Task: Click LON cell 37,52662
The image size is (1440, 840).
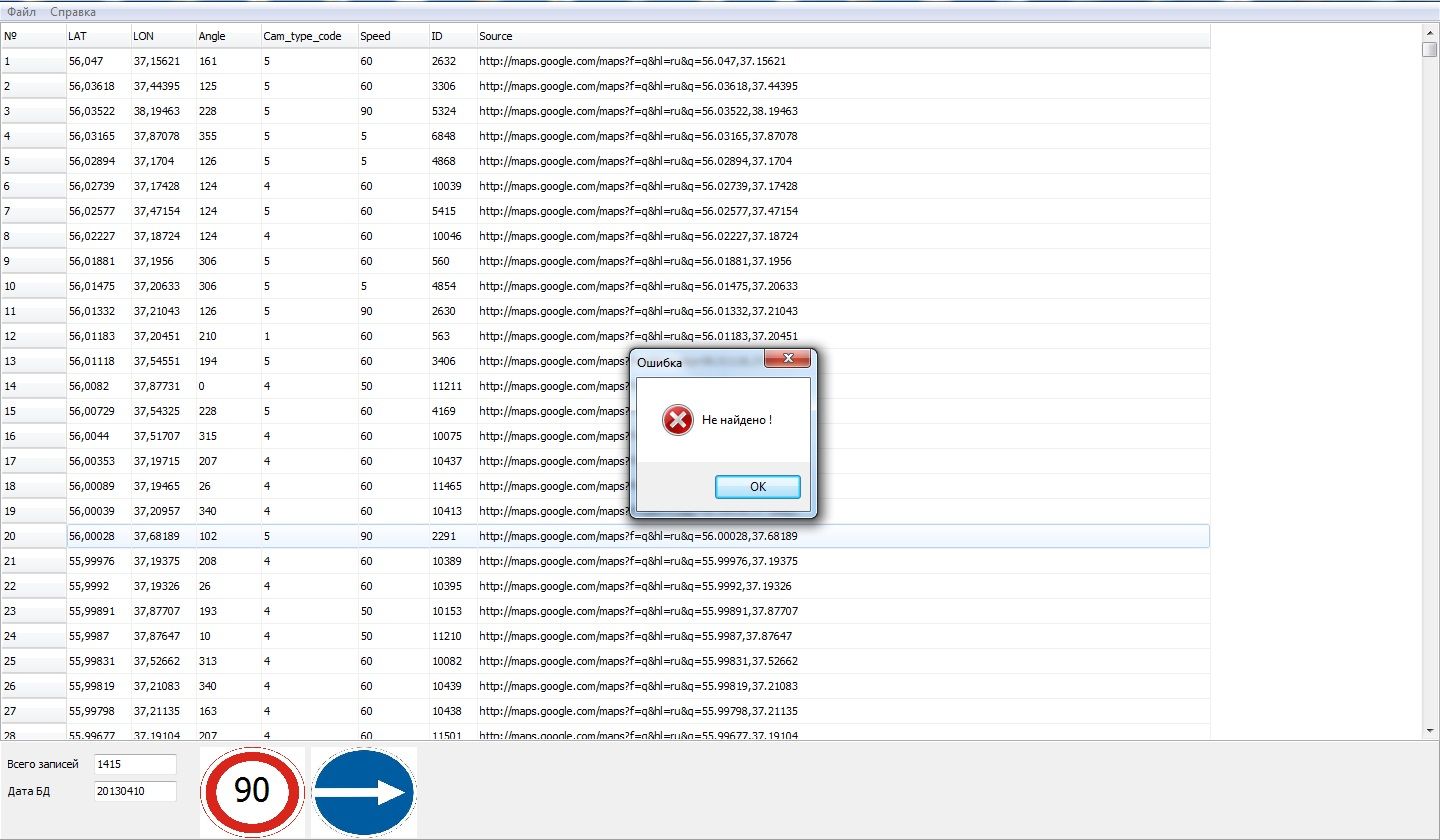Action: pos(162,661)
